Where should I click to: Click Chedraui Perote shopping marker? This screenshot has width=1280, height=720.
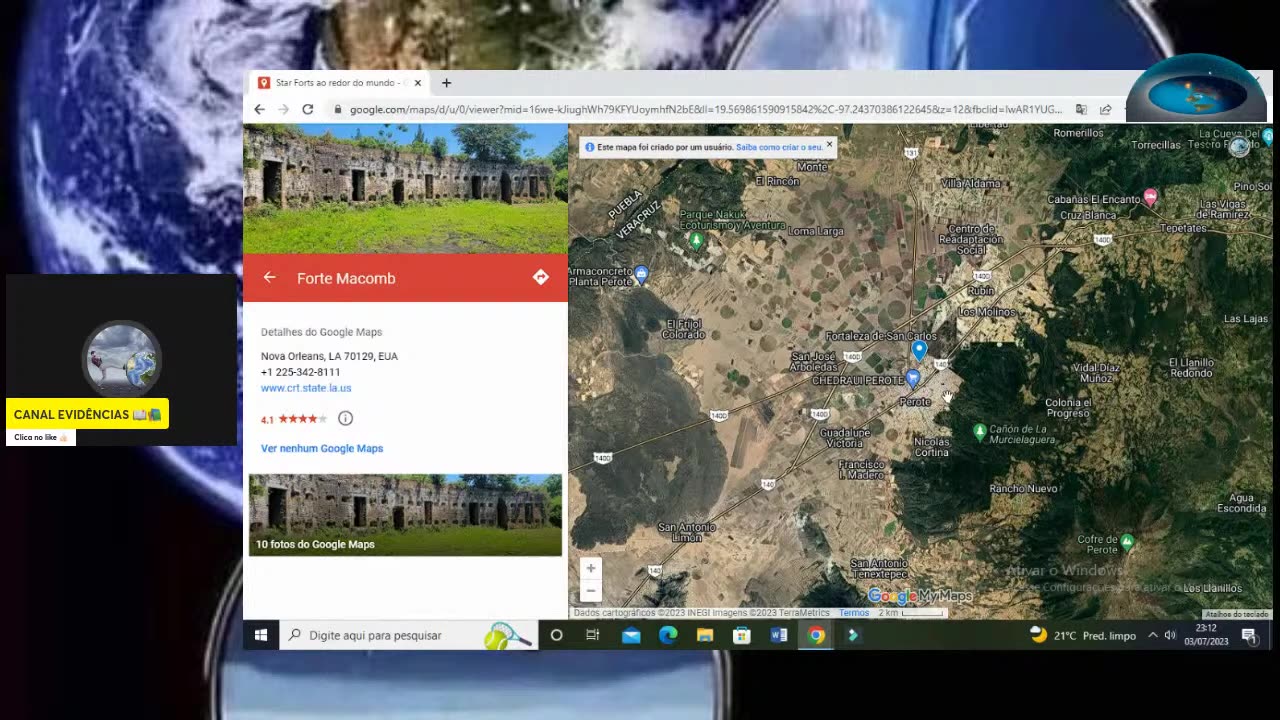click(x=913, y=378)
